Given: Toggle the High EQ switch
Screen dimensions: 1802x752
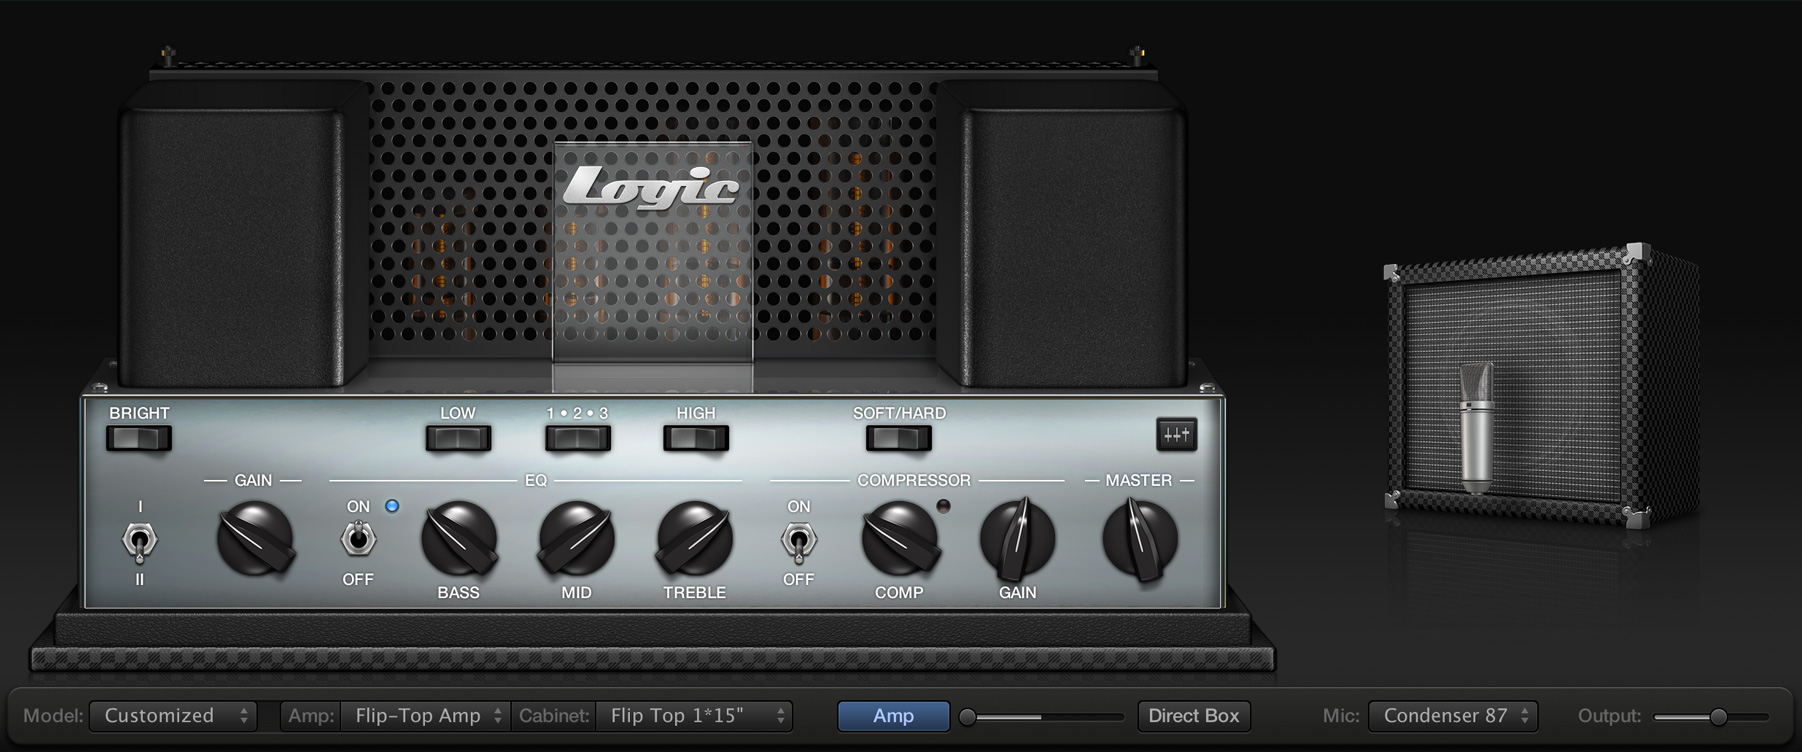Looking at the screenshot, I should pyautogui.click(x=696, y=438).
